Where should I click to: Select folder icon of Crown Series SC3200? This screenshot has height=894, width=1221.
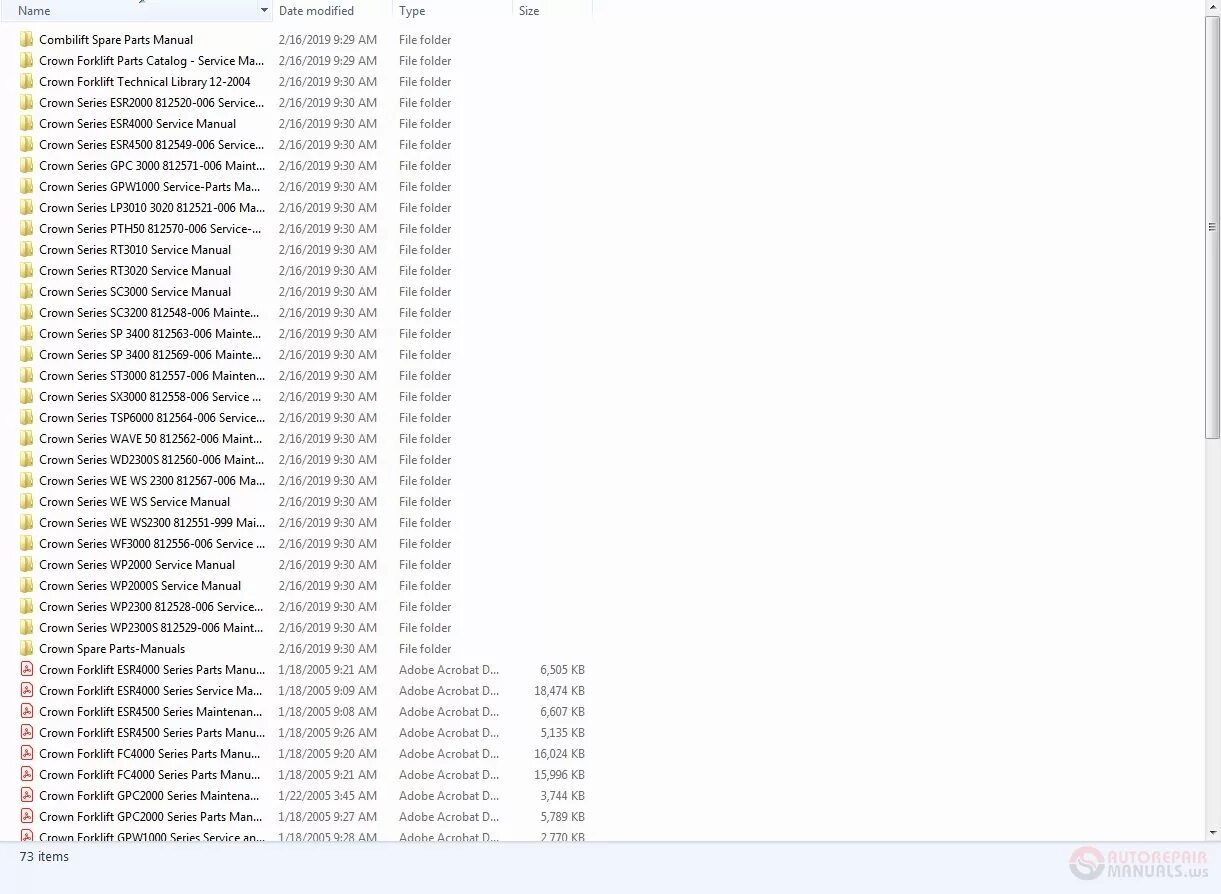(27, 313)
